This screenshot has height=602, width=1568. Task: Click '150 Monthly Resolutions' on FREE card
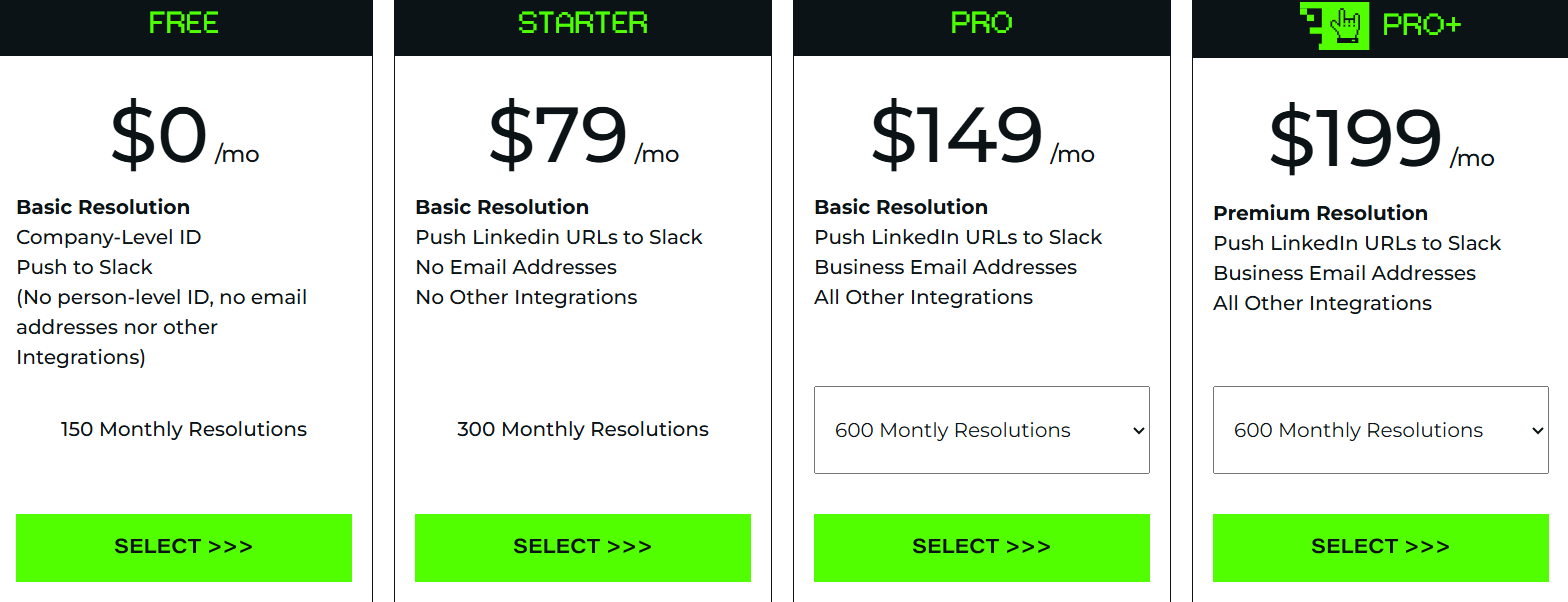coord(183,429)
